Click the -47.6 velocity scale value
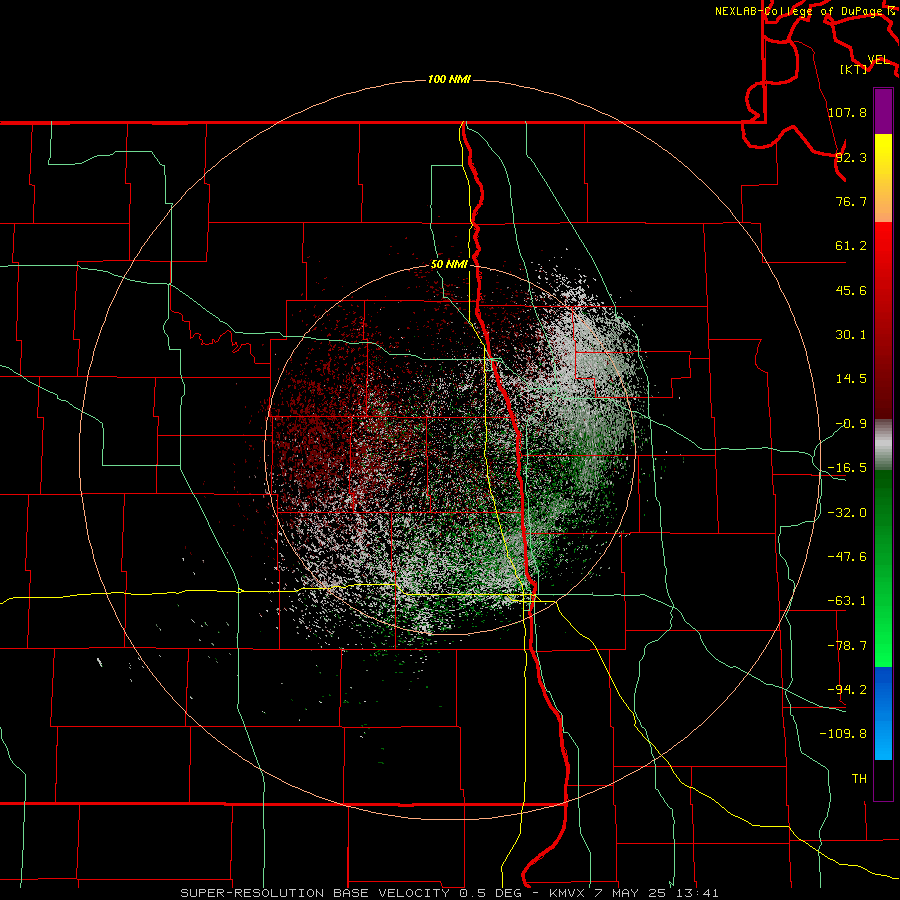This screenshot has height=900, width=900. [847, 557]
